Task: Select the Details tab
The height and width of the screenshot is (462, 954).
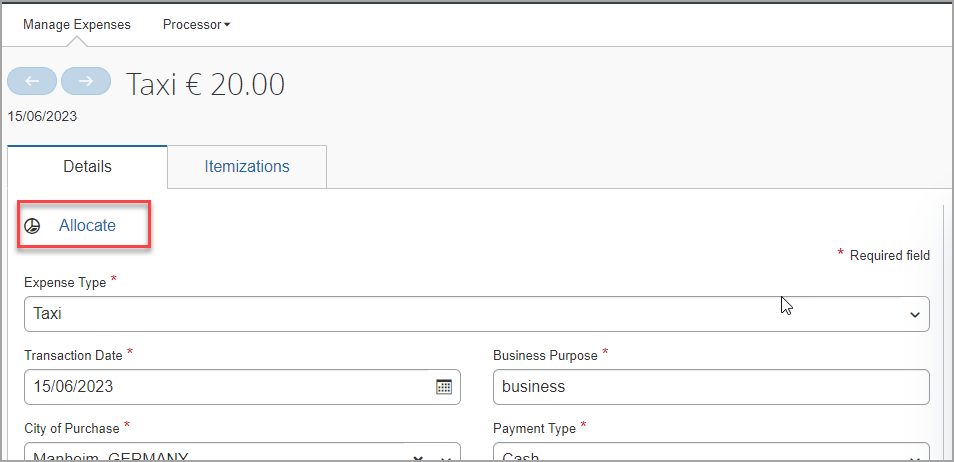Action: pos(88,166)
